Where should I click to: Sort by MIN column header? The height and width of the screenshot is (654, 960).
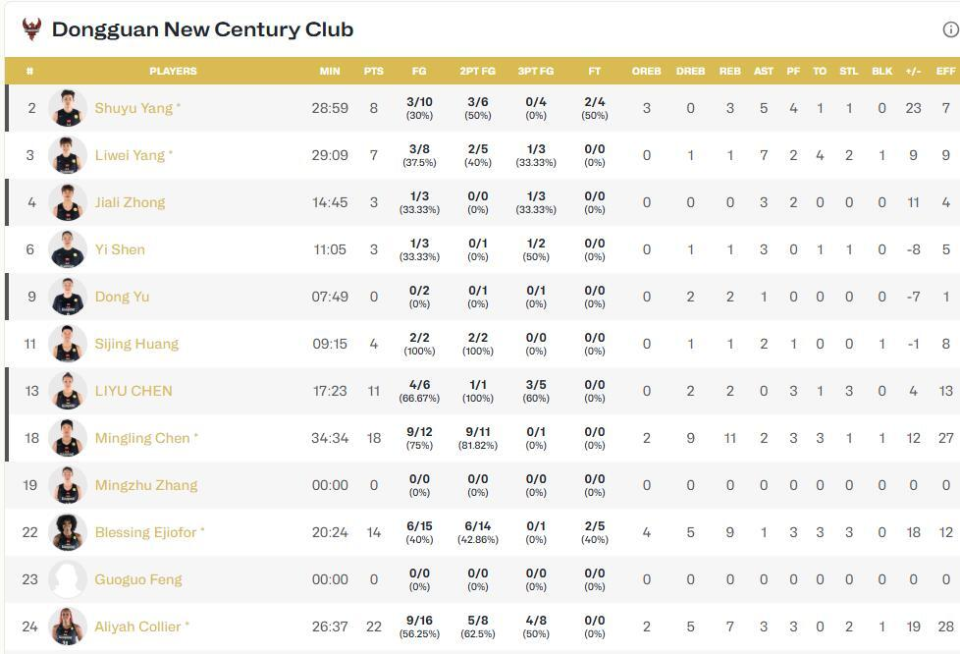[330, 71]
